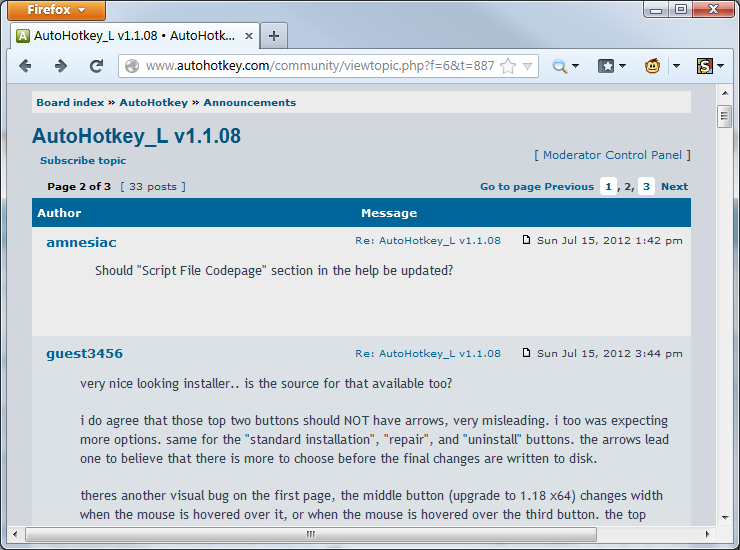Click the Message column header

coord(389,213)
